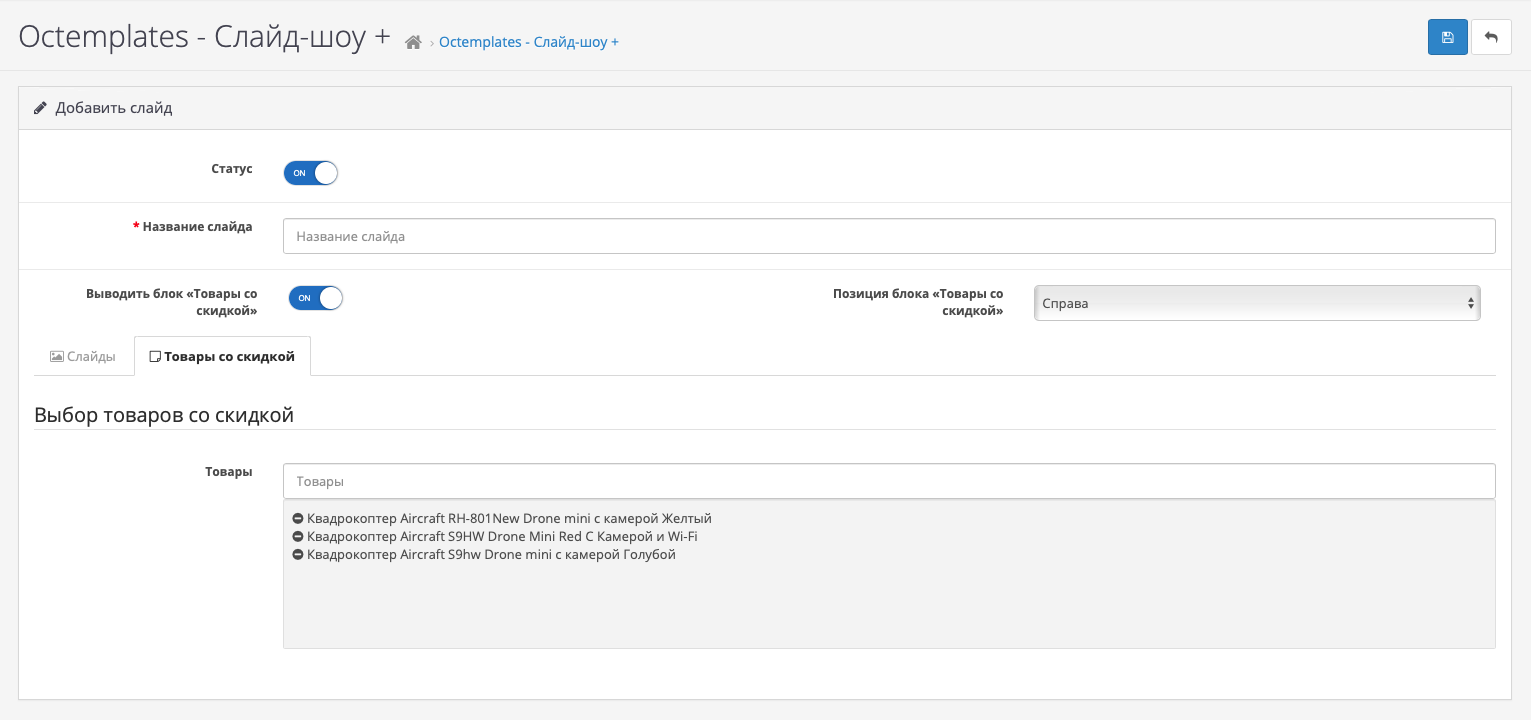Click the Статус field label
Screen dimensions: 1531x720
(x=231, y=169)
